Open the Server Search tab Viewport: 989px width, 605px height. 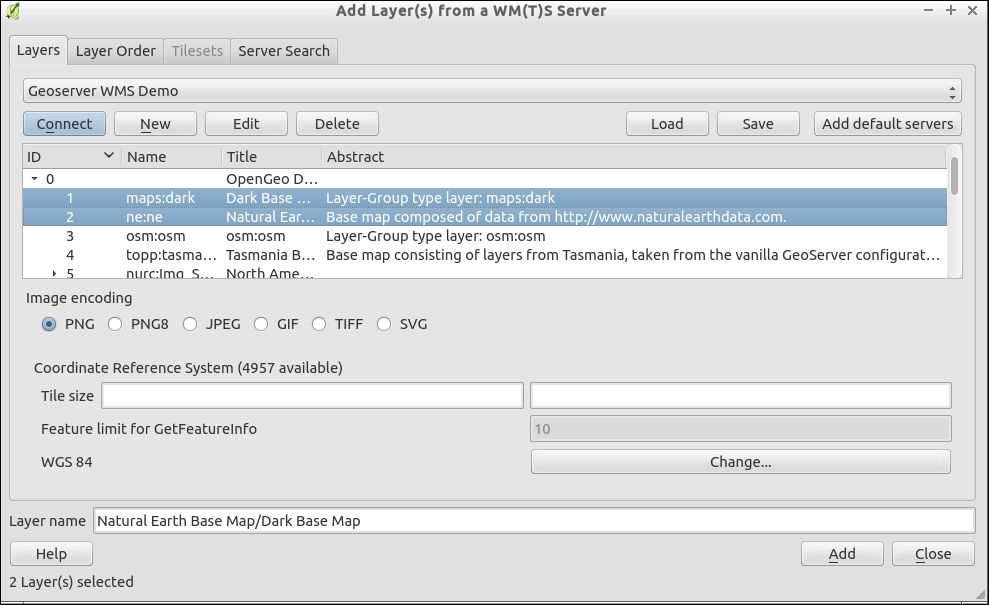pyautogui.click(x=284, y=51)
